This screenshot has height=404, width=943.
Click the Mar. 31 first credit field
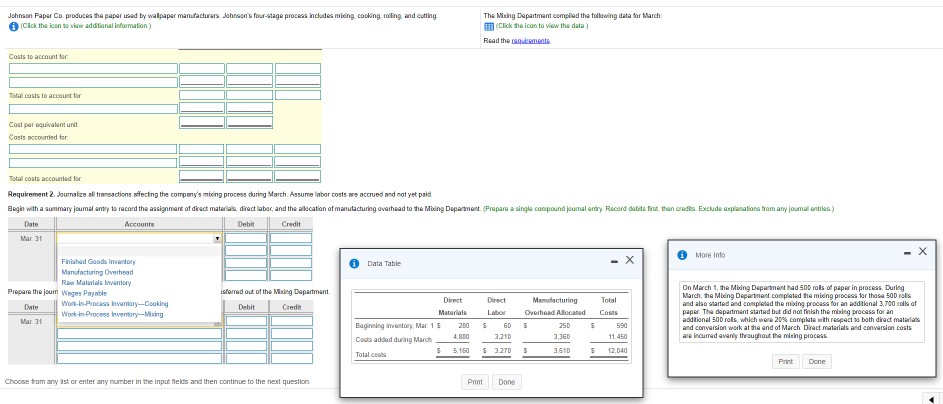click(291, 238)
